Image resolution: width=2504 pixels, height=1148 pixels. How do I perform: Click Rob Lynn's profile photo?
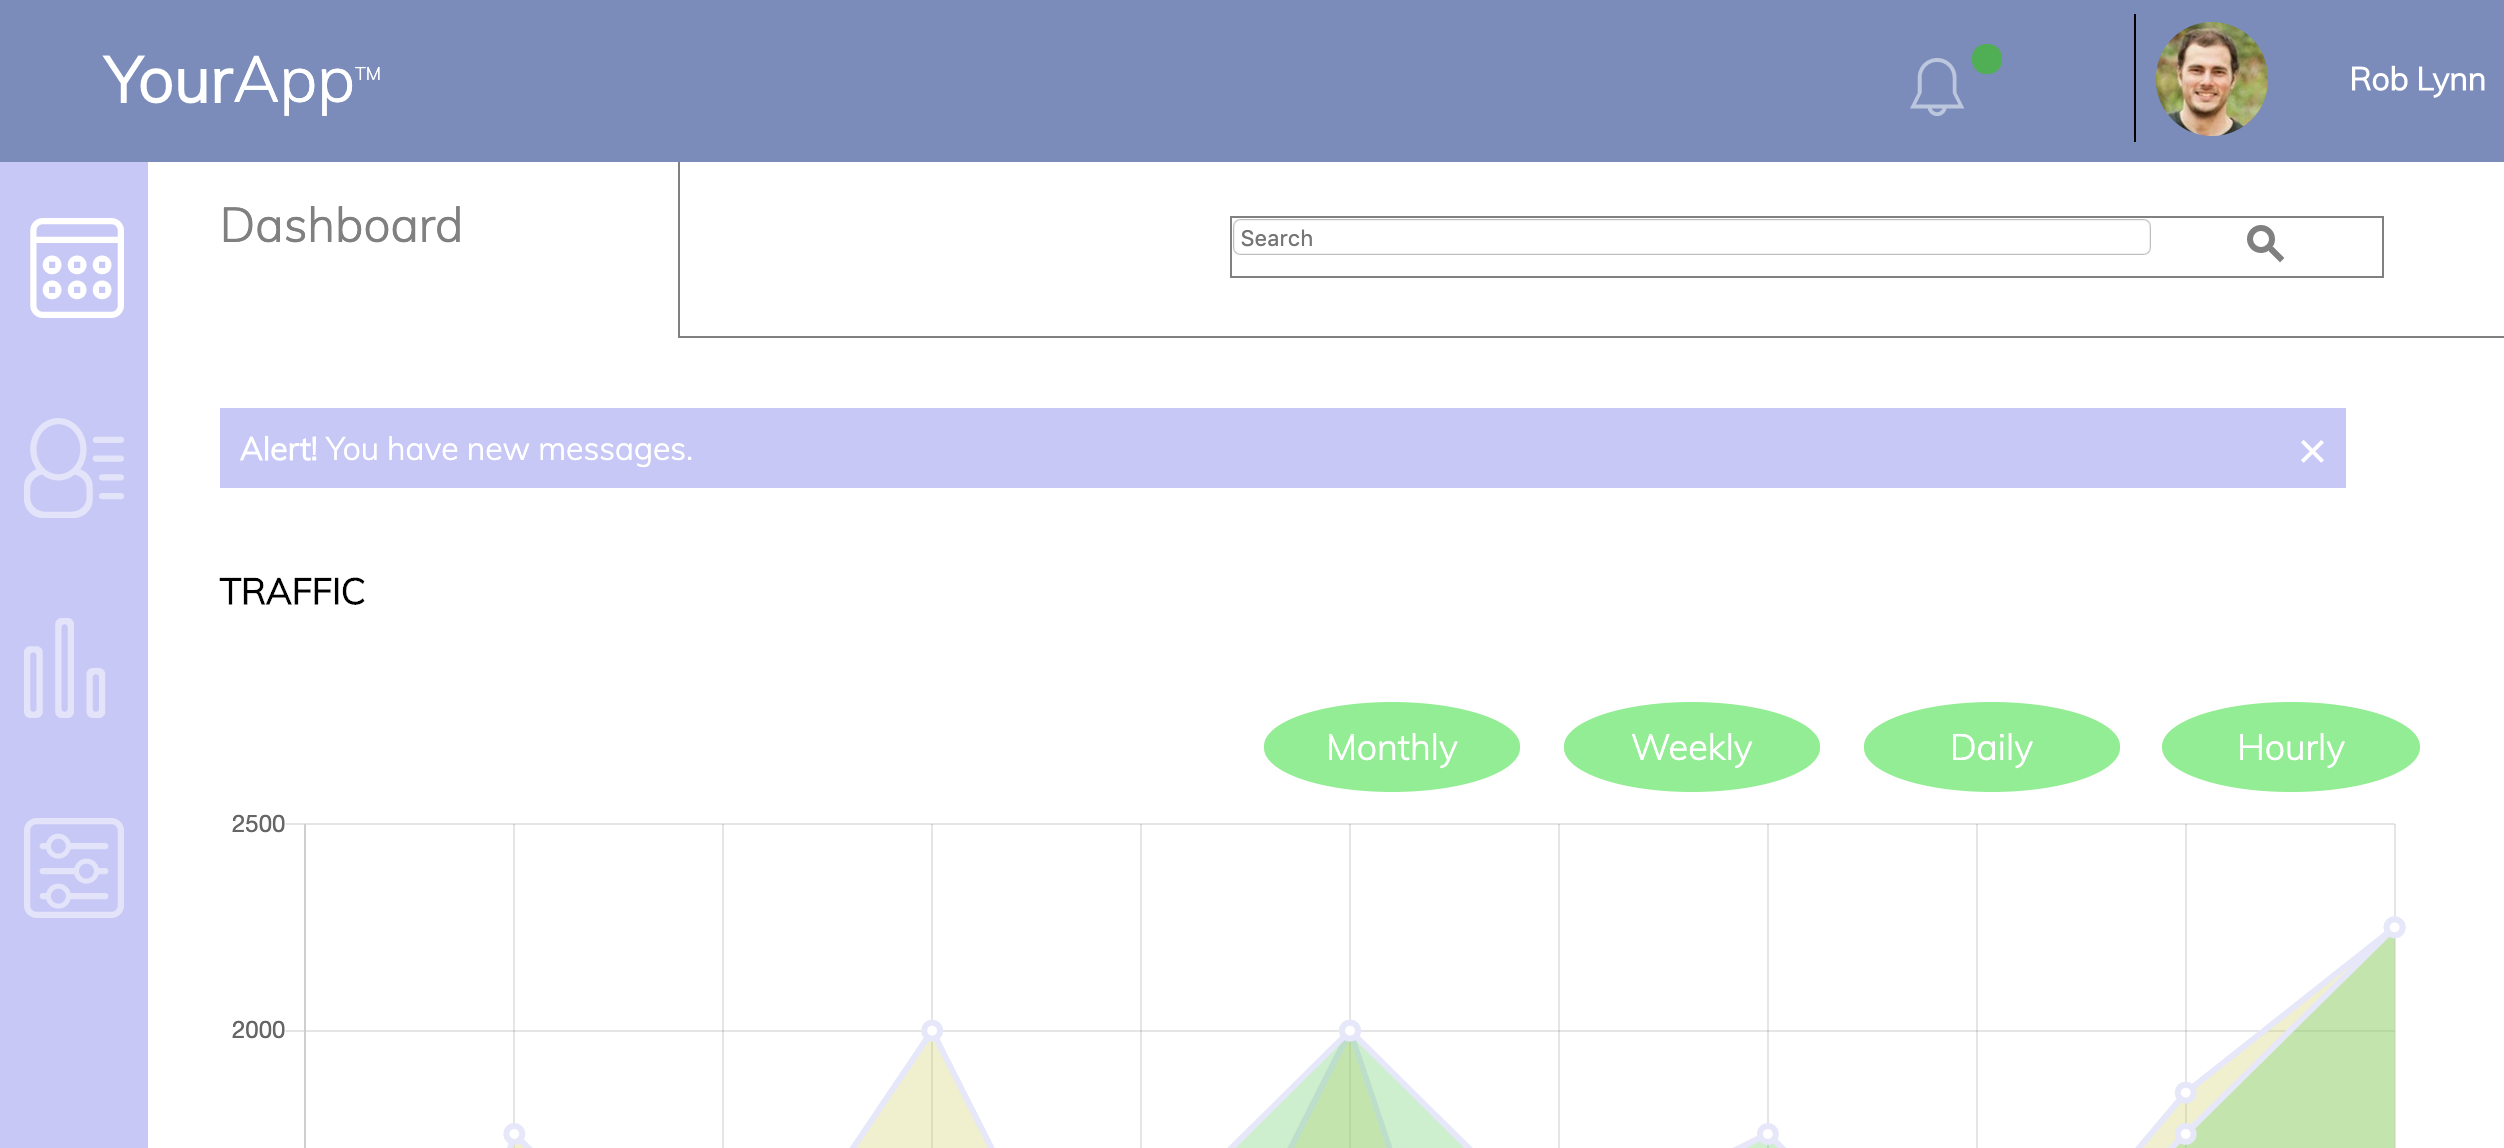(2211, 79)
